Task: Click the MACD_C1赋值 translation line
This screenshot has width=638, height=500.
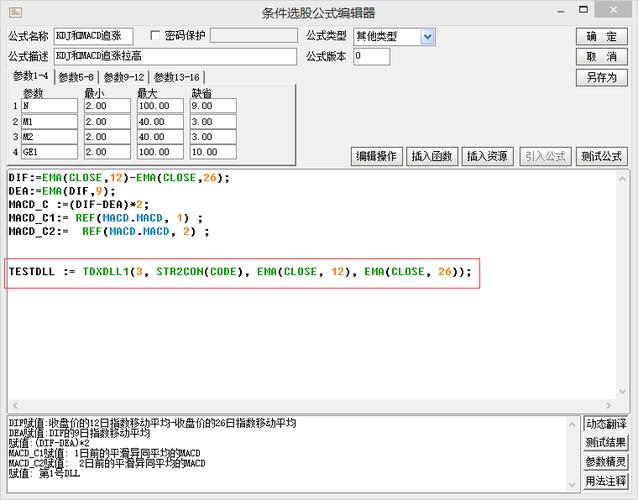Action: pyautogui.click(x=104, y=453)
